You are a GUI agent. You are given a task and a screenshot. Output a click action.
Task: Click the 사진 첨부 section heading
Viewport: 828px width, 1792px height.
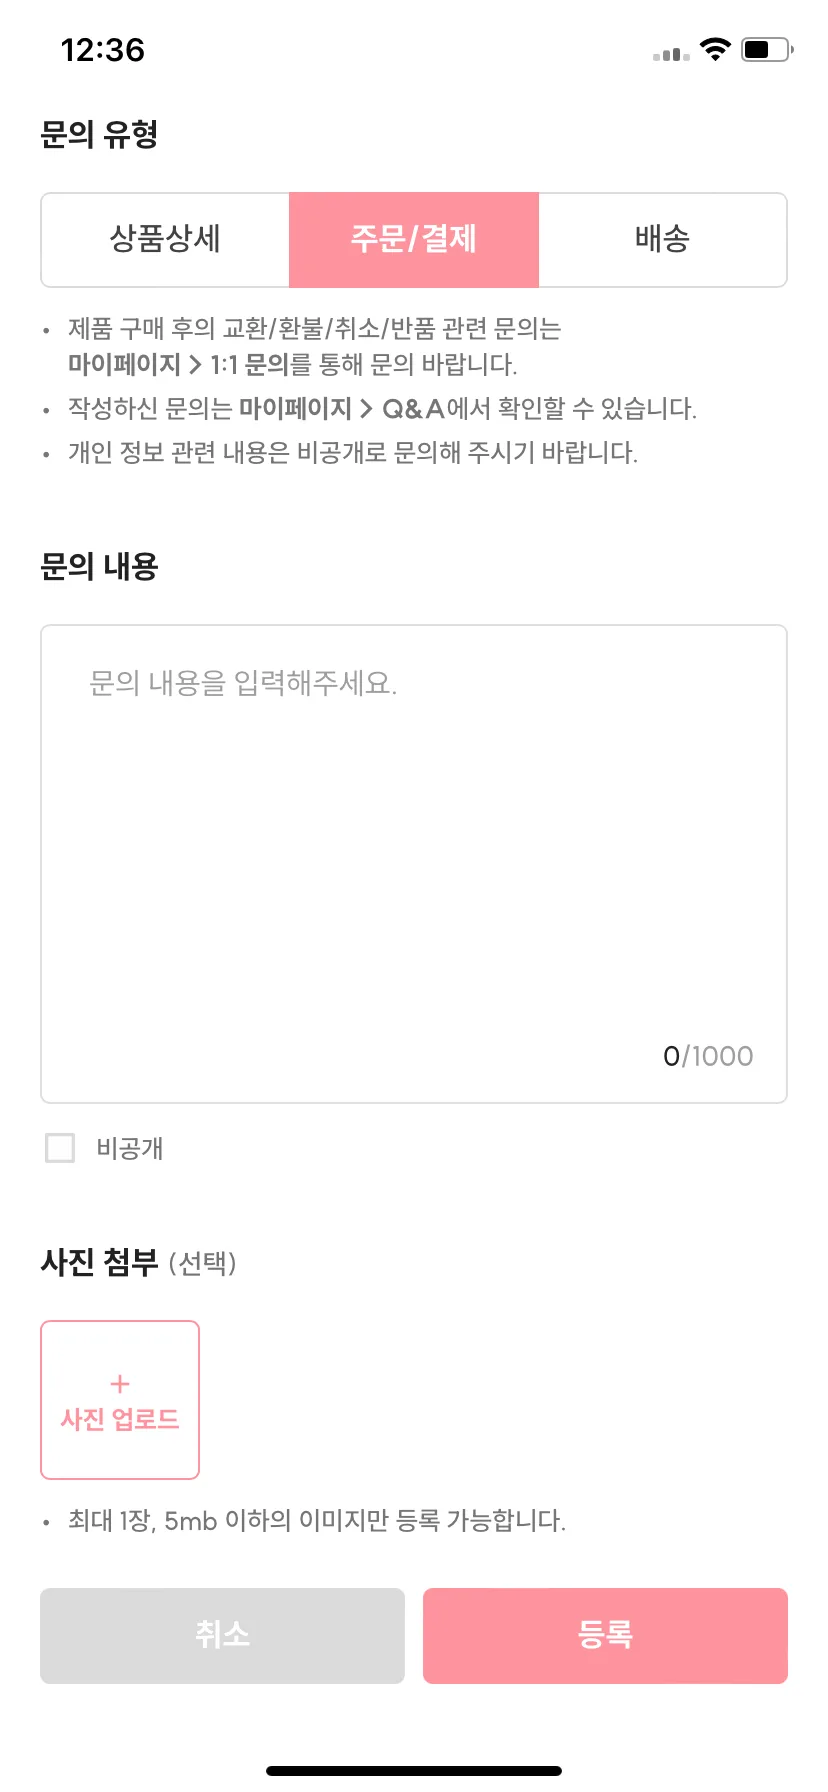[x=99, y=1262]
